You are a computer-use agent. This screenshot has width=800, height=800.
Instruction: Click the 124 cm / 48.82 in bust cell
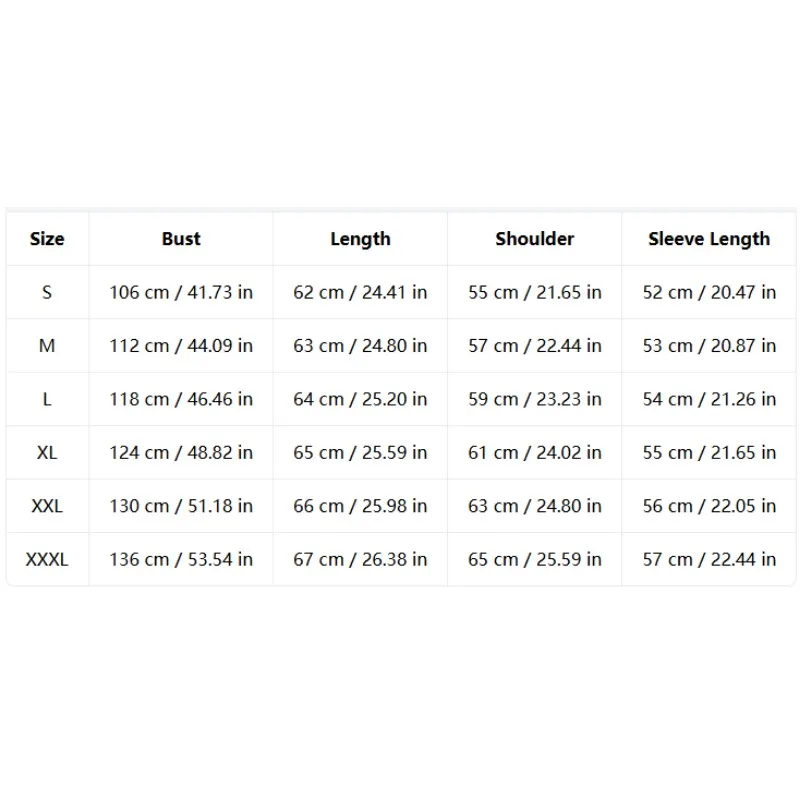coord(181,453)
